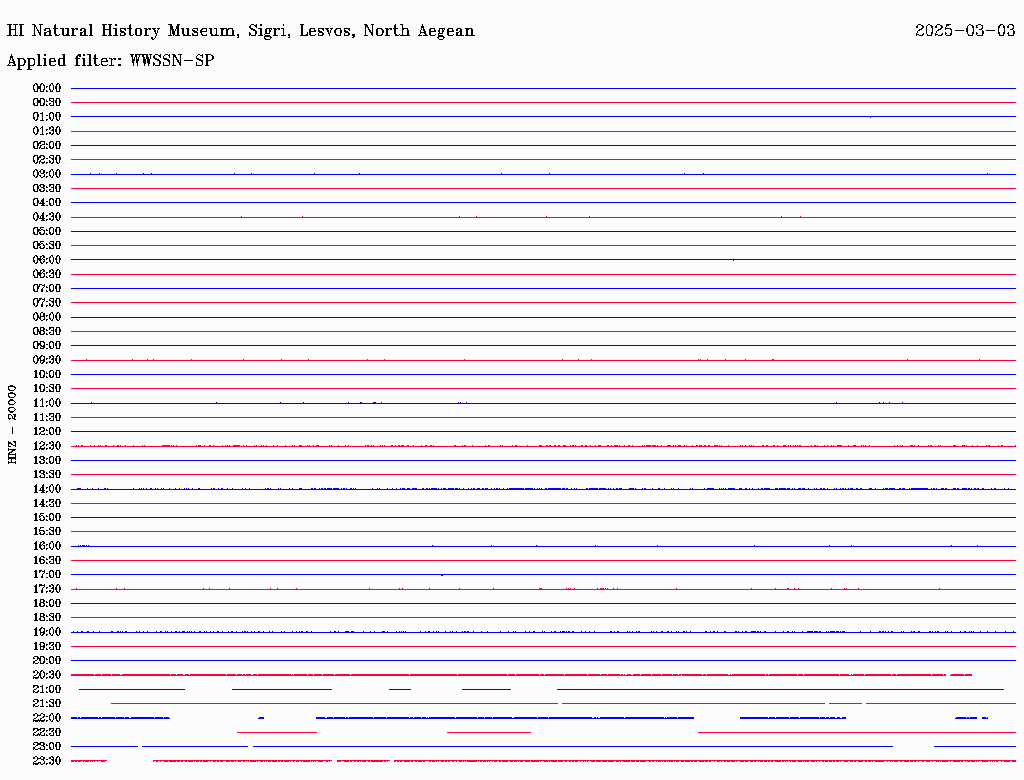1024x780 pixels.
Task: Select the 14:00 time label
Action: click(x=47, y=489)
